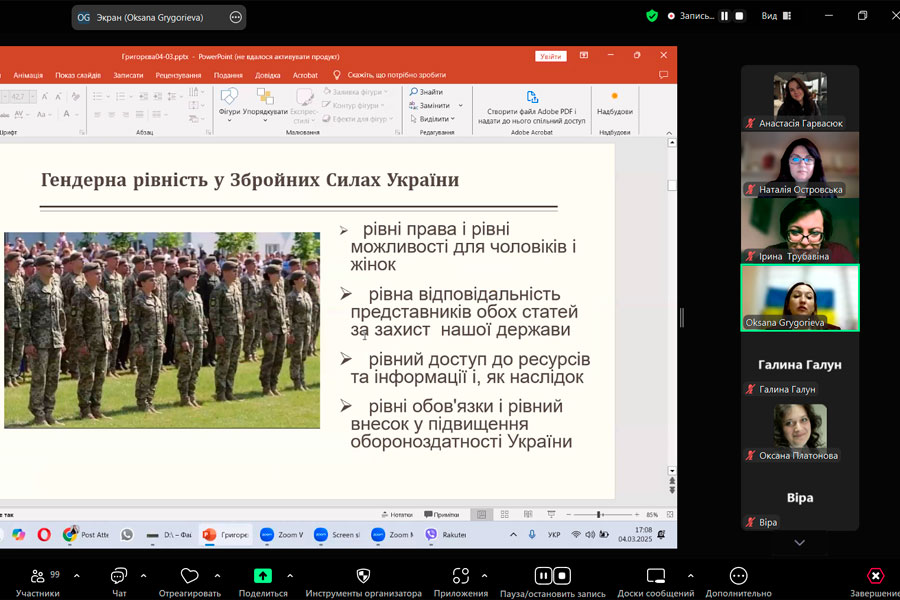Open the Zoom Чат panel
This screenshot has width=900, height=600.
click(x=119, y=577)
